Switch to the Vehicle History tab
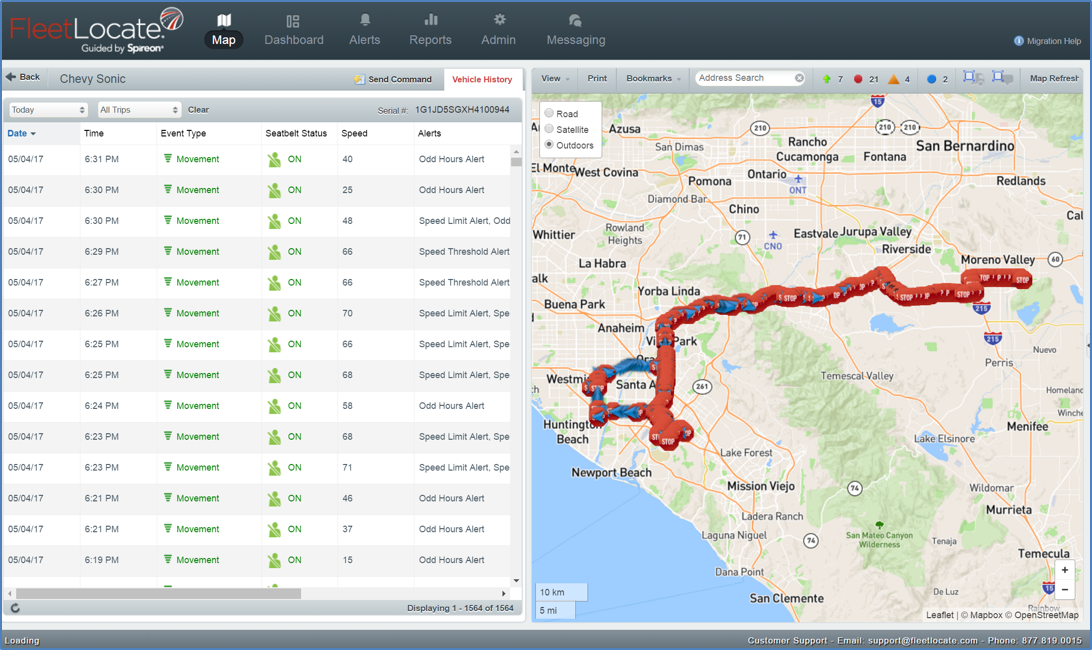The image size is (1092, 650). click(482, 79)
